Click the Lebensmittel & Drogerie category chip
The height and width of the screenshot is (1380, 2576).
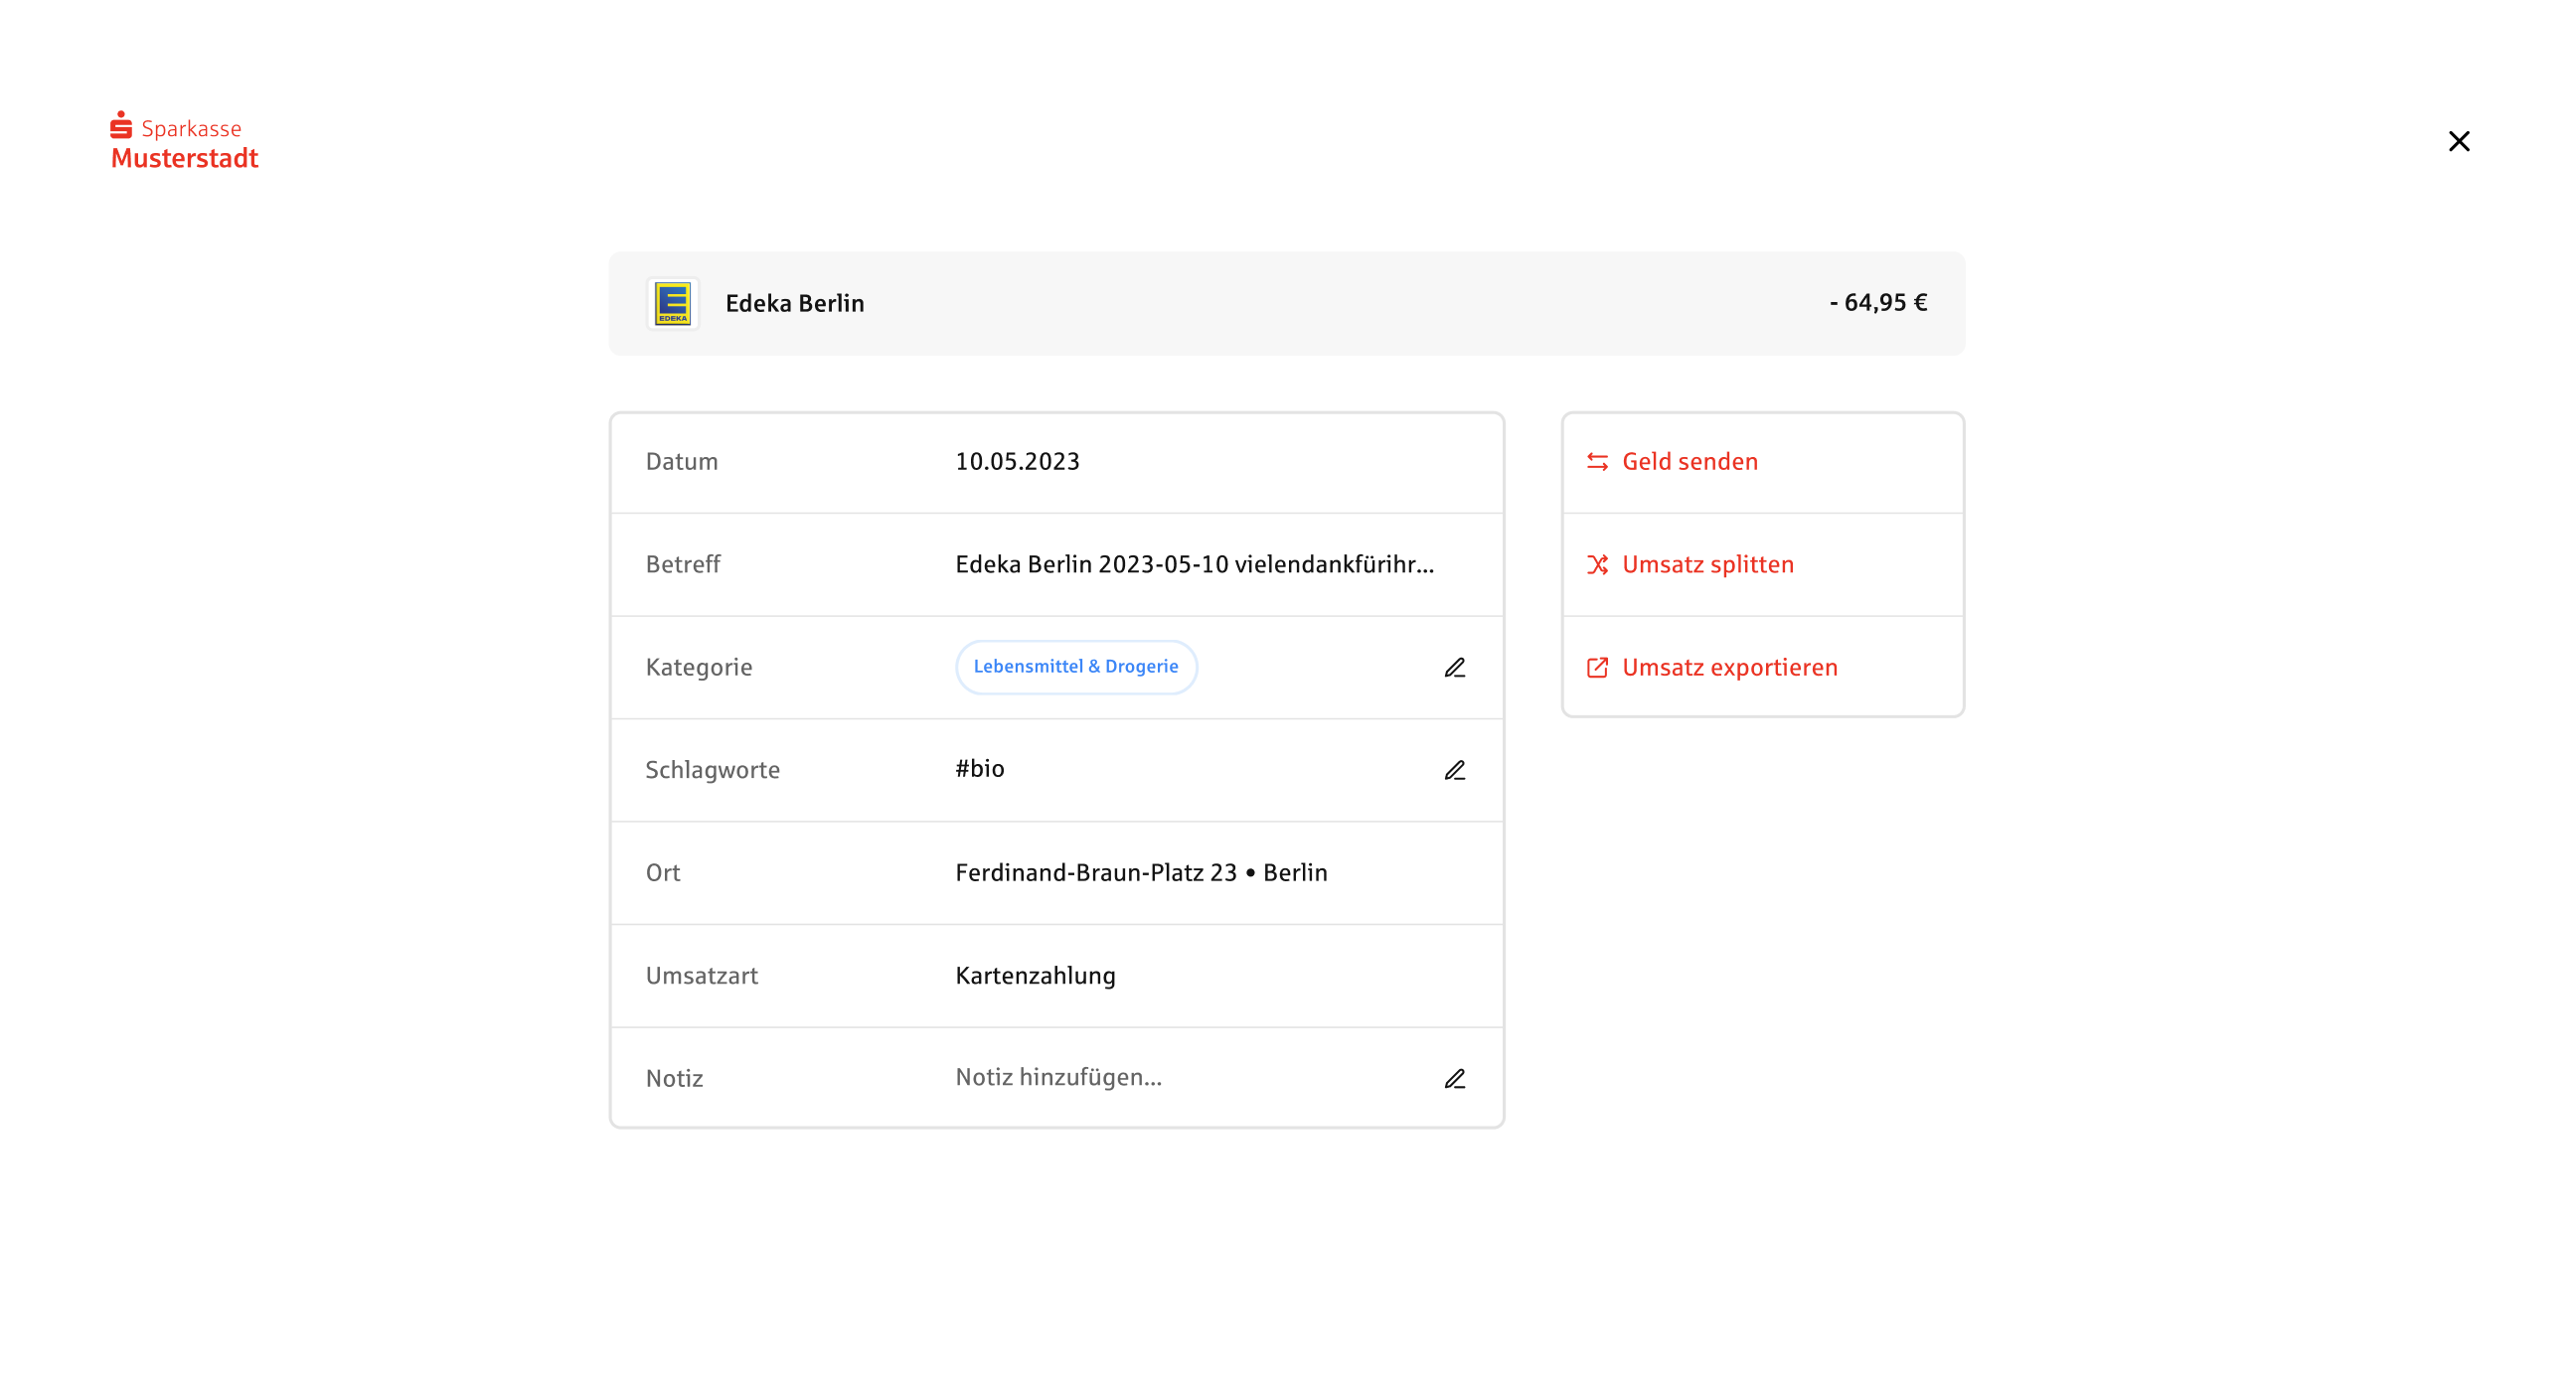[x=1076, y=667]
